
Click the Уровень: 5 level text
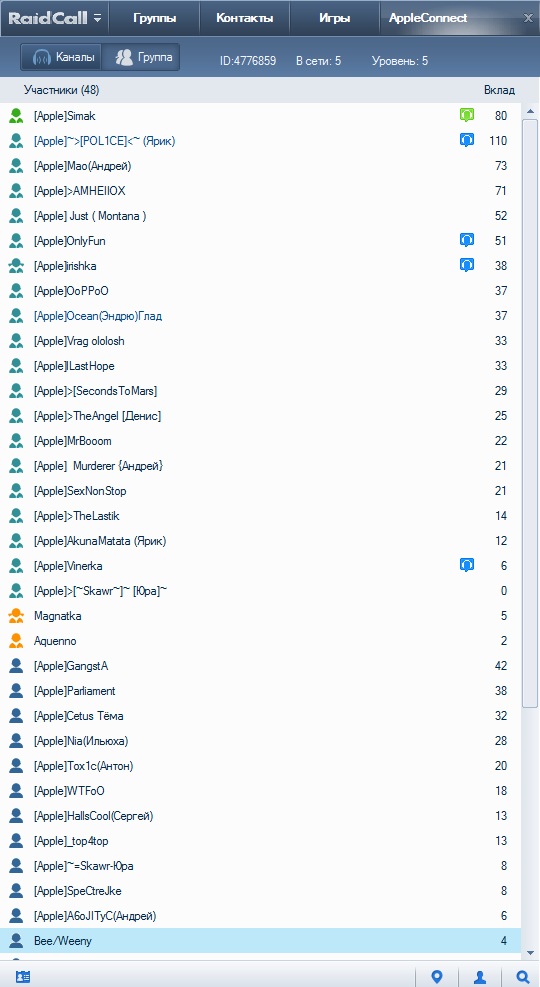tap(400, 61)
